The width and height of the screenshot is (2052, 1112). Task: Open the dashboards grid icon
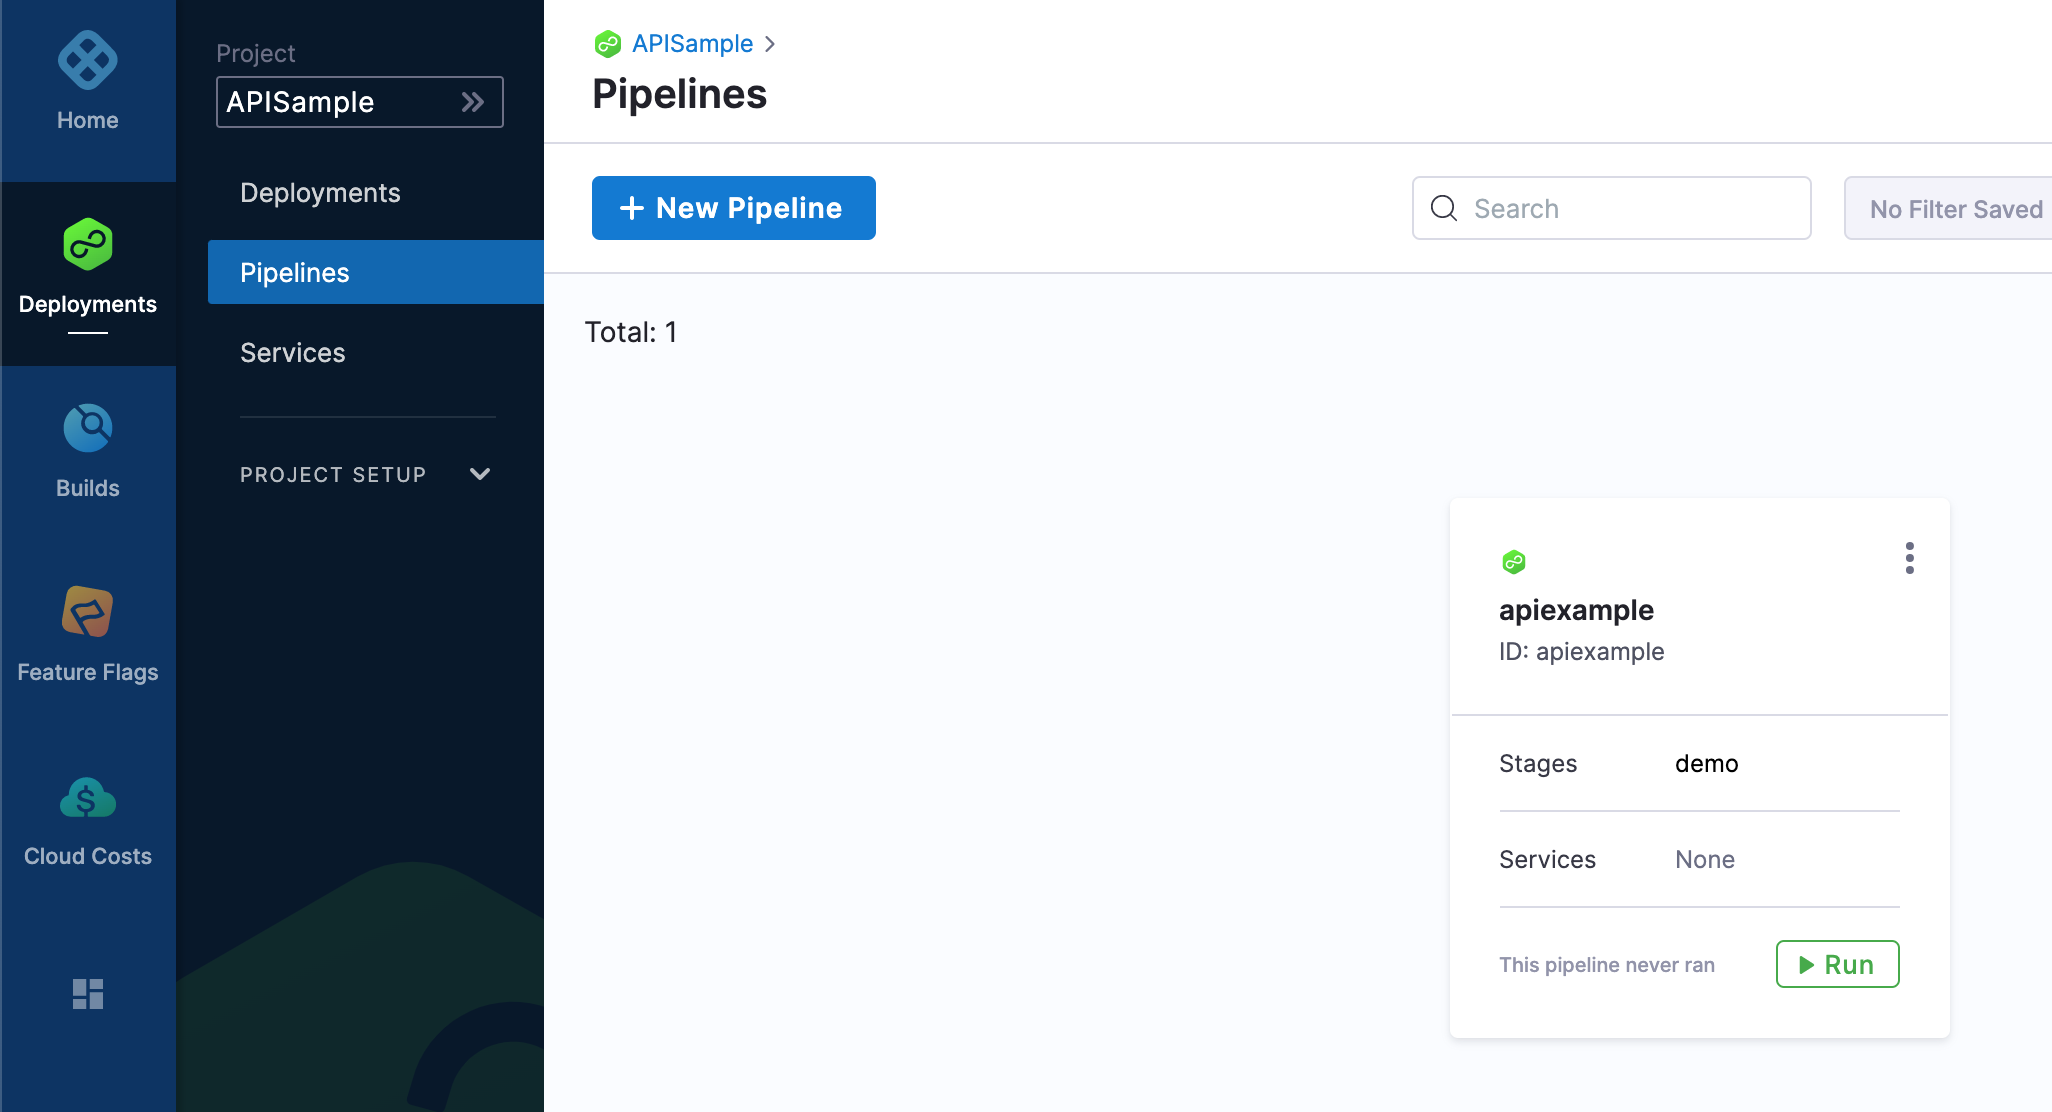pos(88,994)
